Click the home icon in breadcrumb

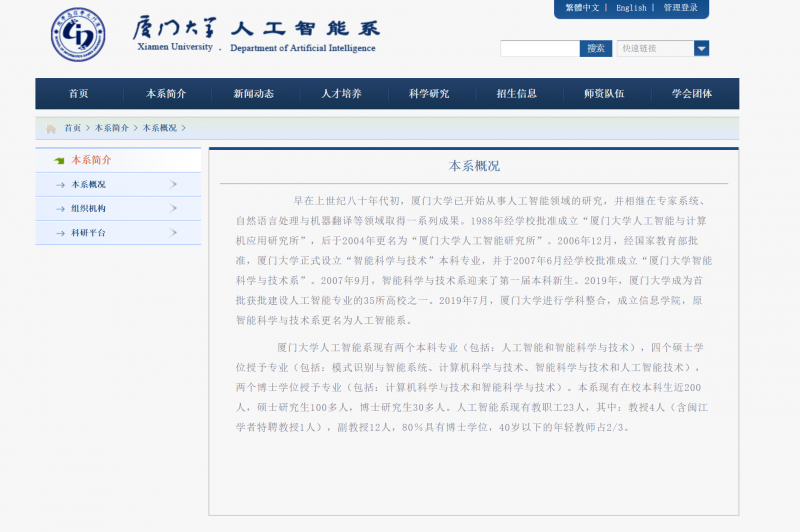pos(51,129)
